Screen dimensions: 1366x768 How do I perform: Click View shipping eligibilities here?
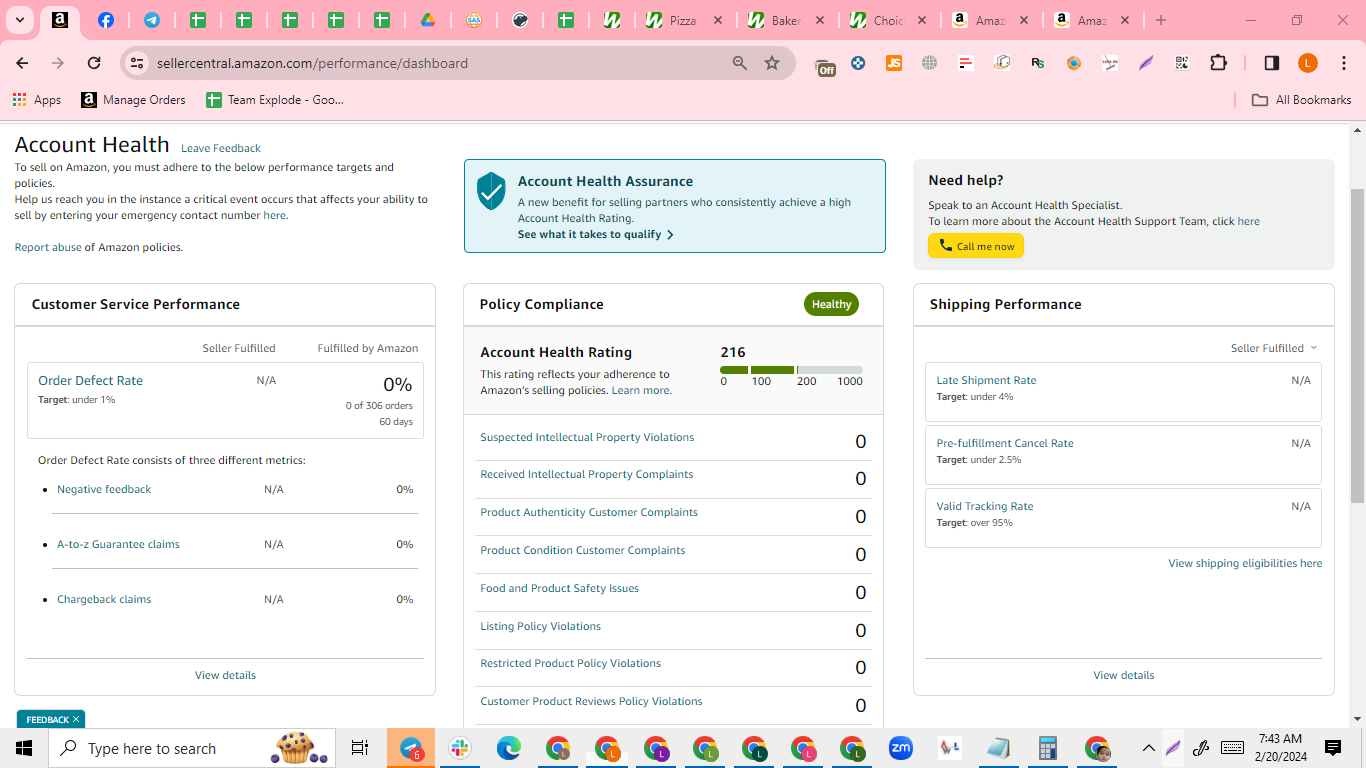(1245, 563)
